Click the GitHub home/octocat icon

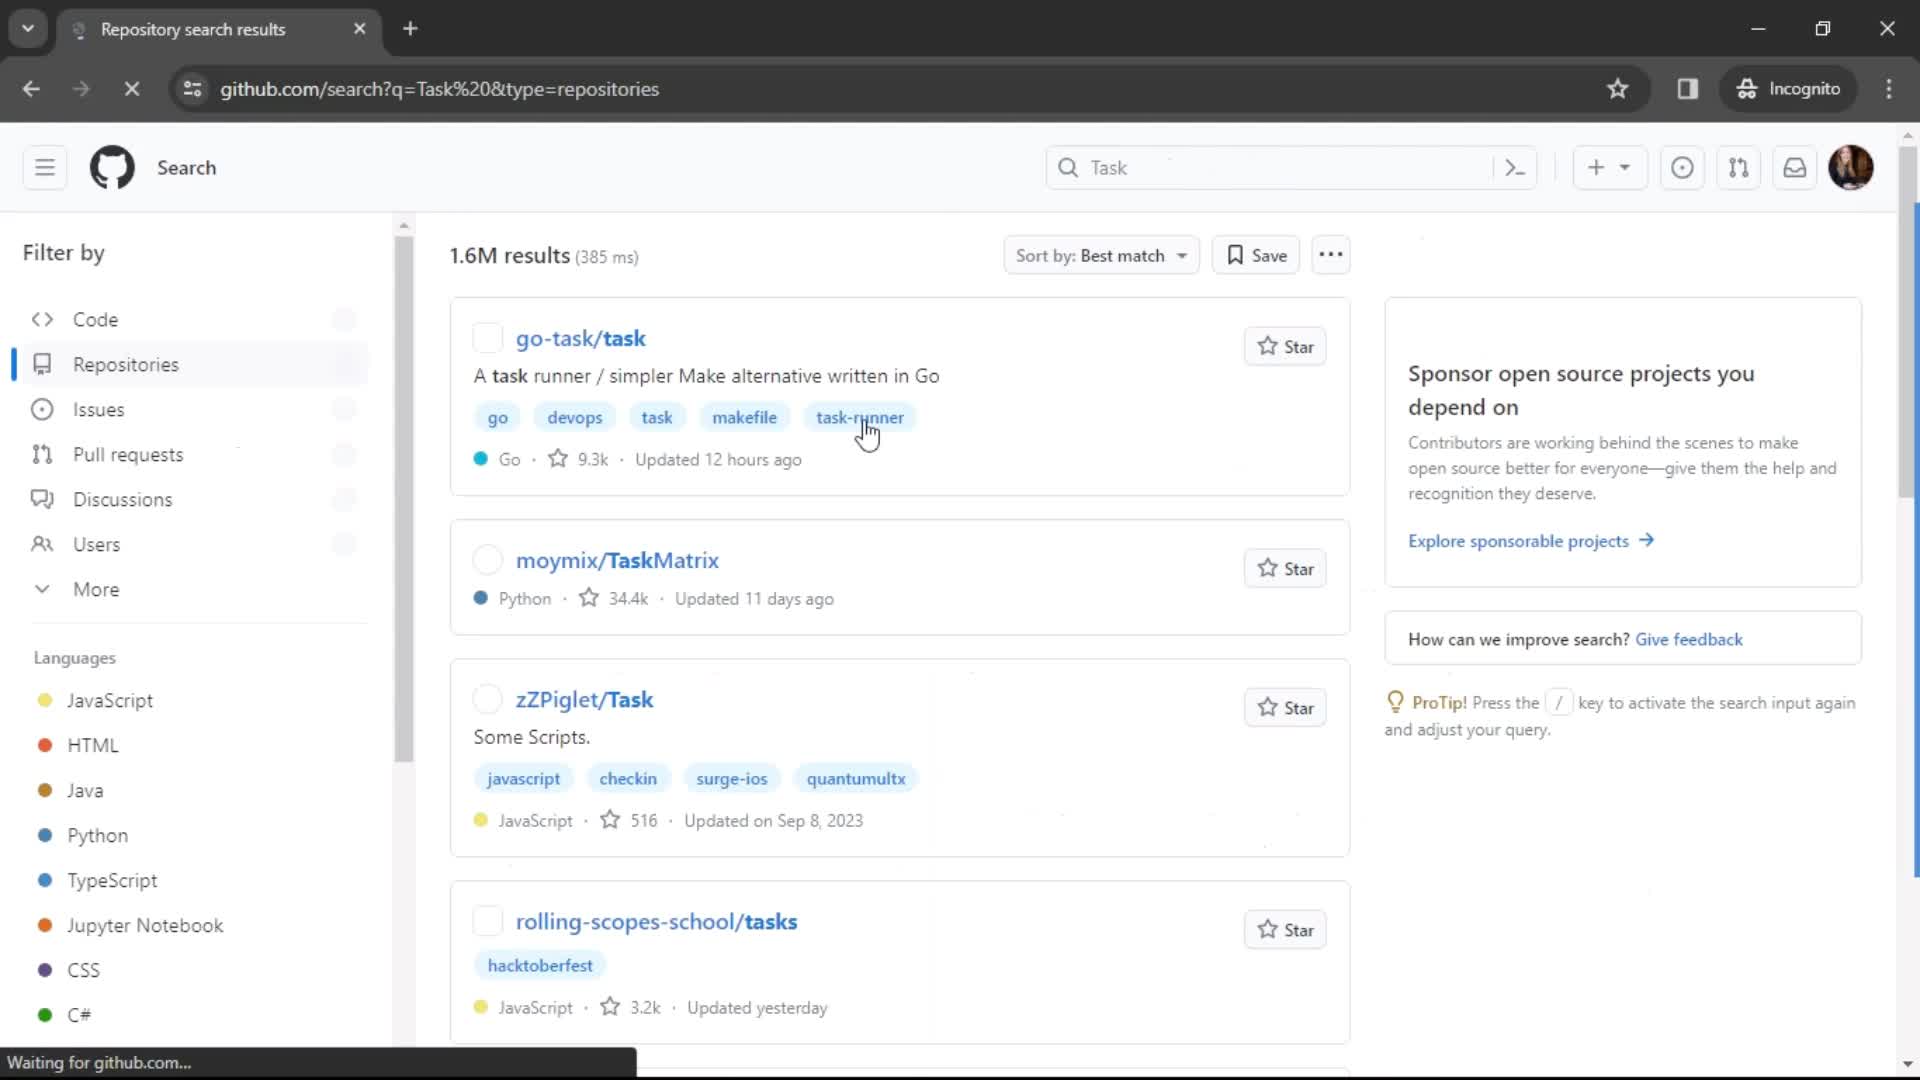112,167
